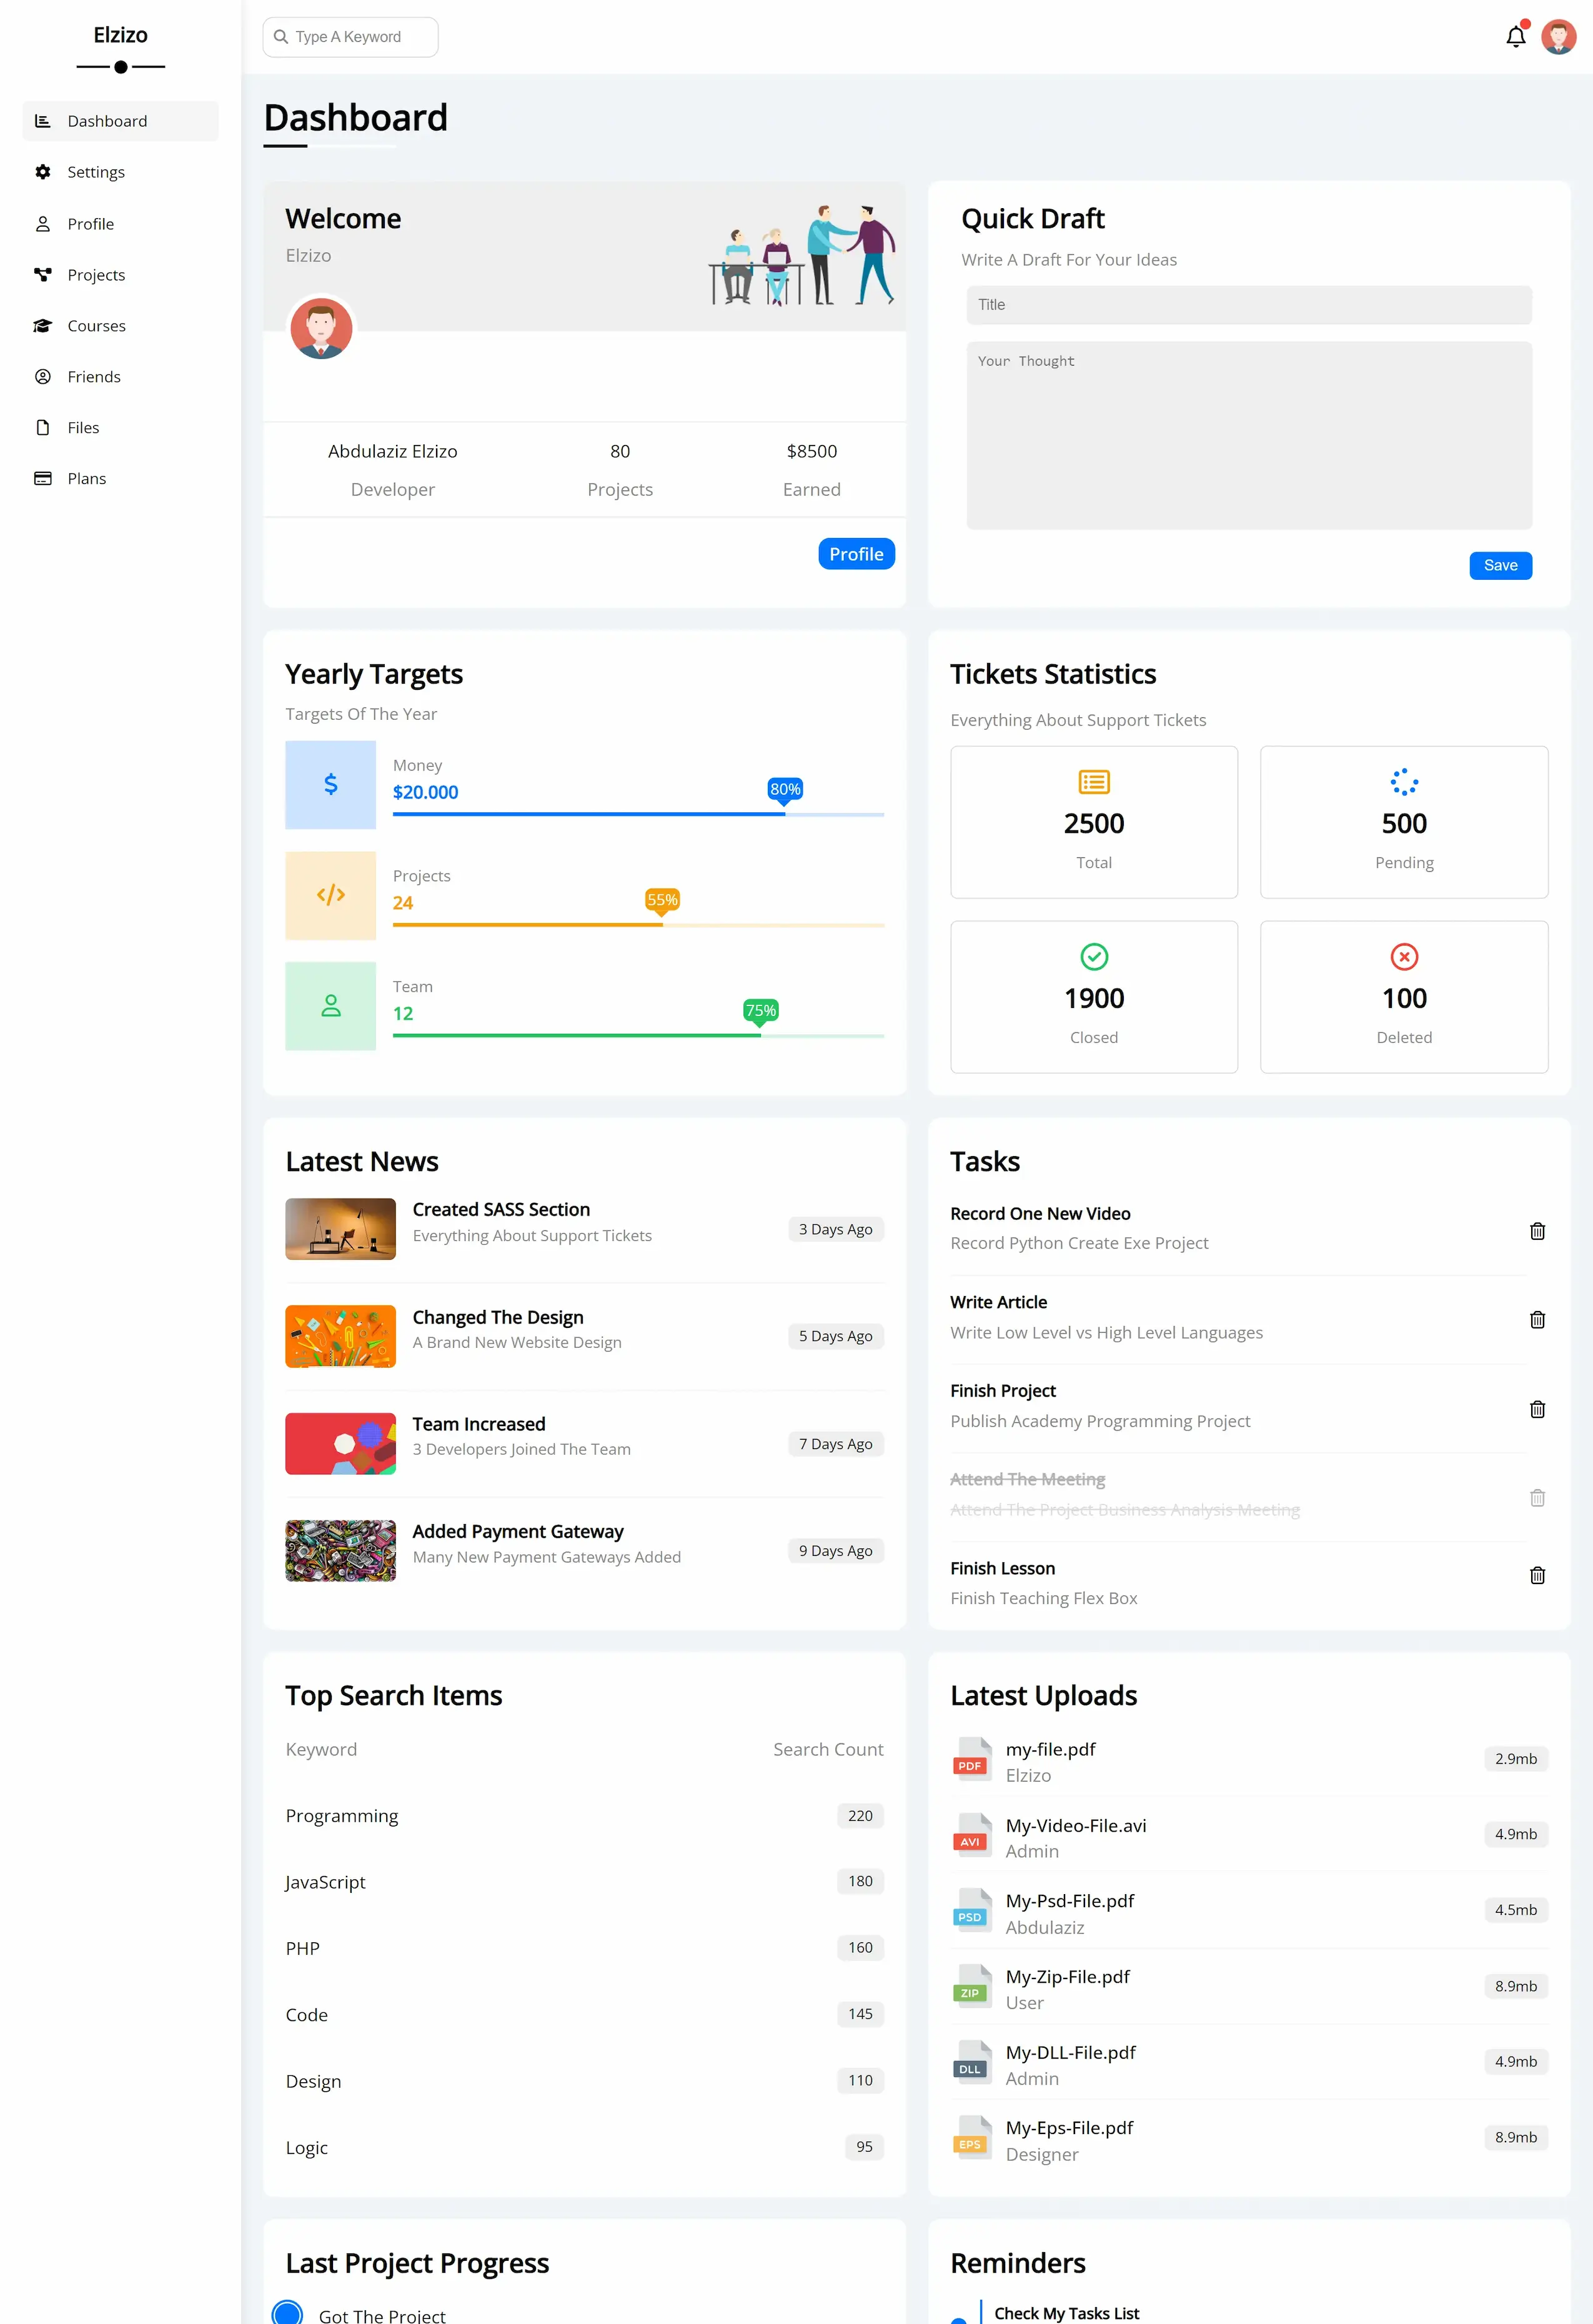The image size is (1593, 2324).
Task: Click the blue Profile button
Action: pos(856,554)
